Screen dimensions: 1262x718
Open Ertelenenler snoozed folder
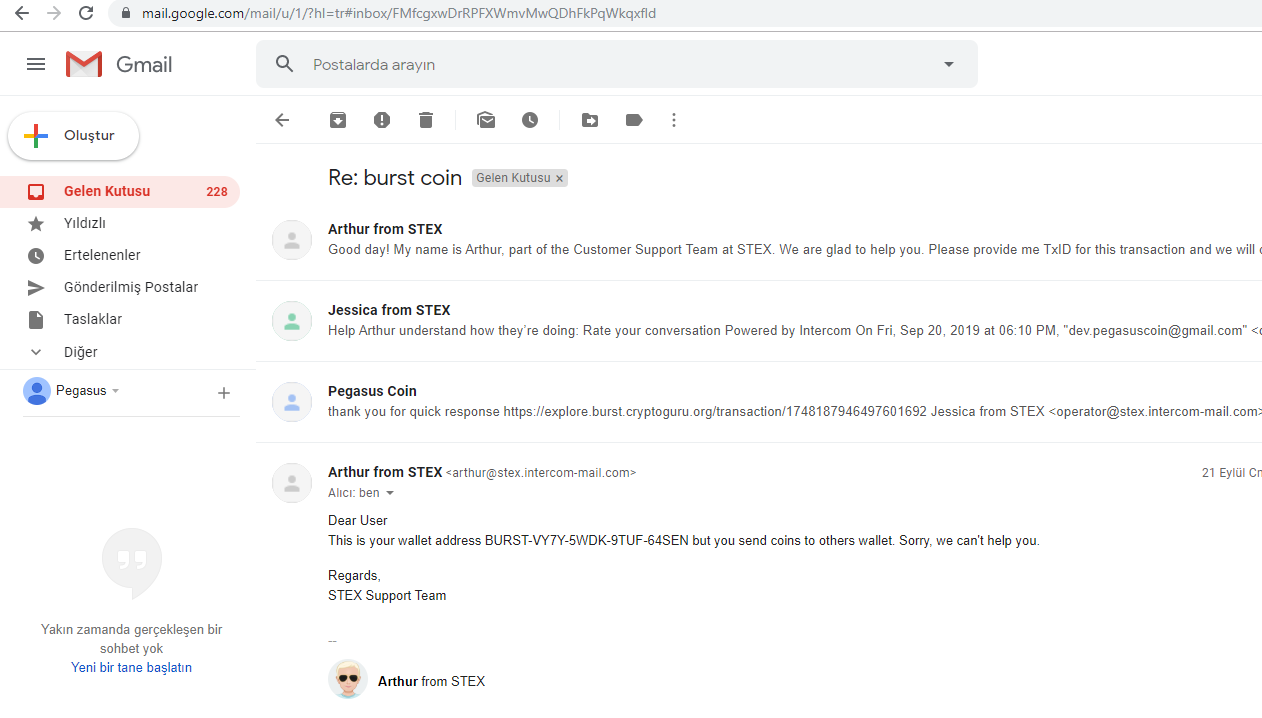pyautogui.click(x=120, y=255)
